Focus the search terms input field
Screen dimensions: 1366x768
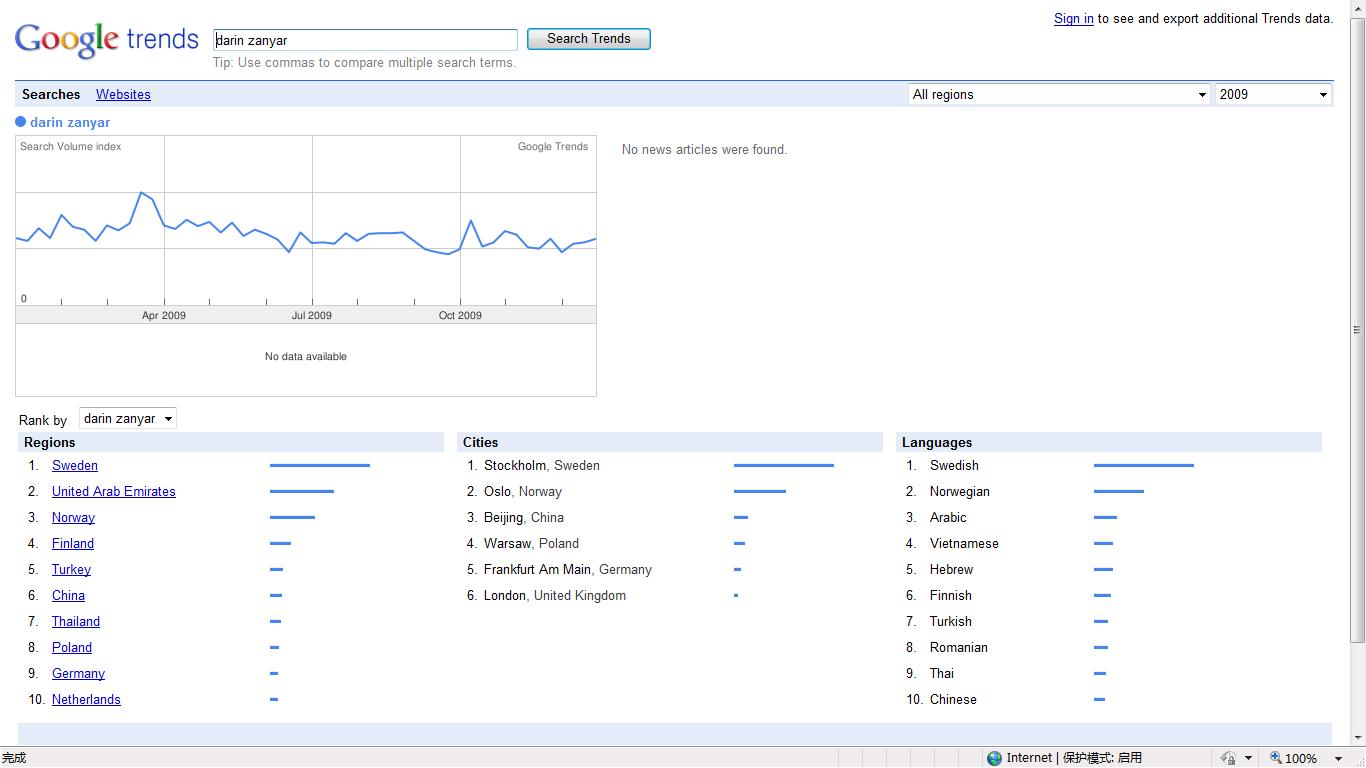coord(365,40)
